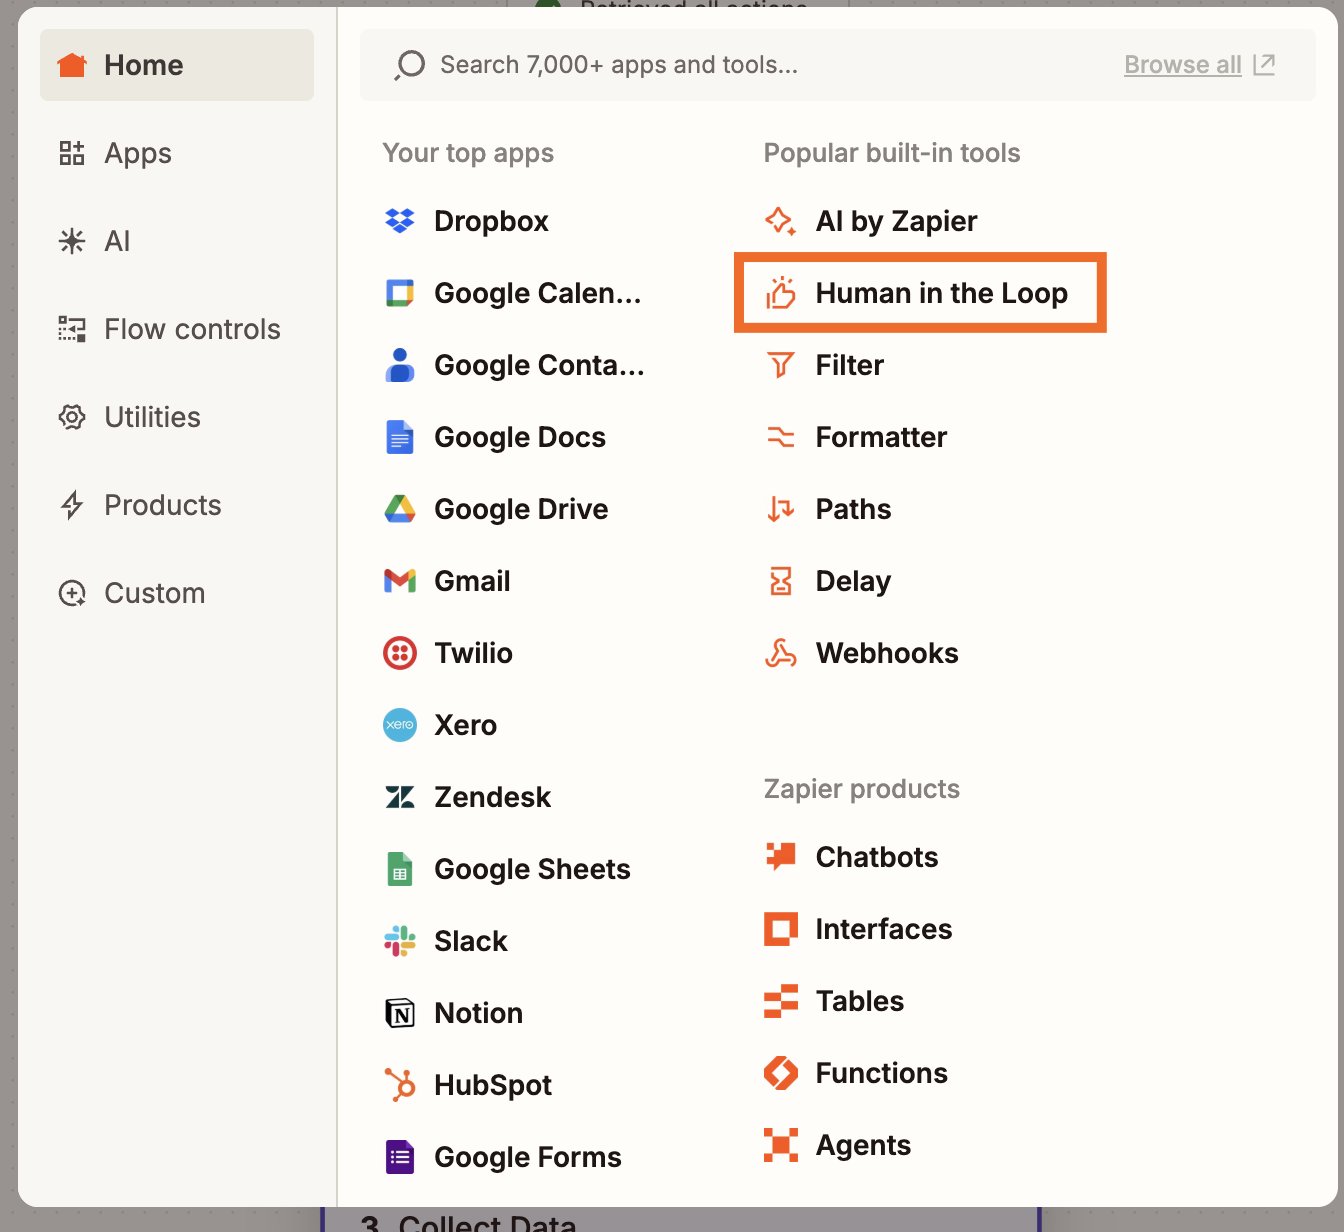Choose Human in the Loop tool
The width and height of the screenshot is (1344, 1232).
pyautogui.click(x=920, y=293)
